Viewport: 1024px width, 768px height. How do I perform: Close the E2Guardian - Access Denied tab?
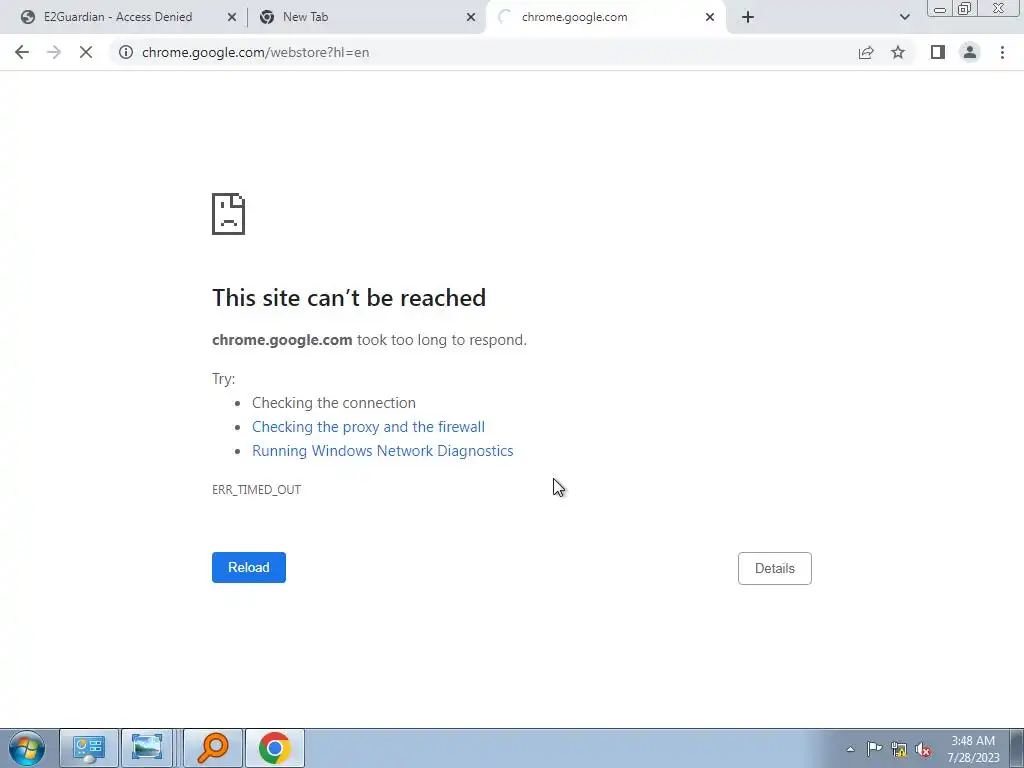[232, 17]
